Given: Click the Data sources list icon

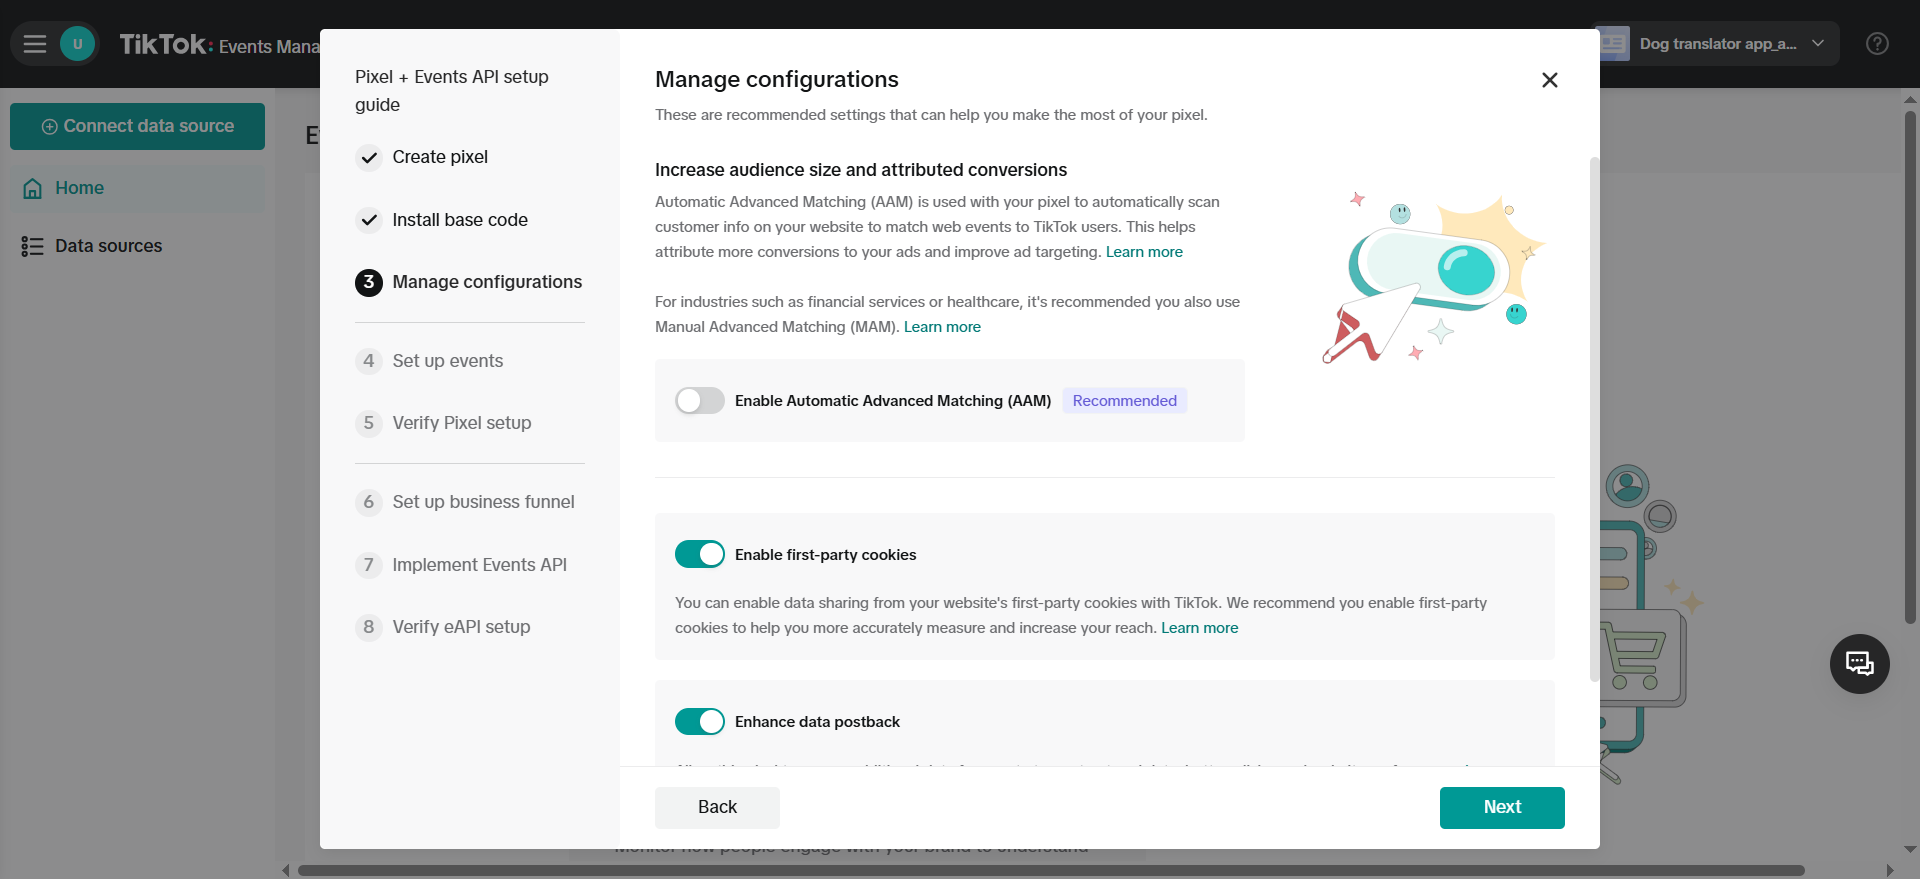Looking at the screenshot, I should [32, 246].
